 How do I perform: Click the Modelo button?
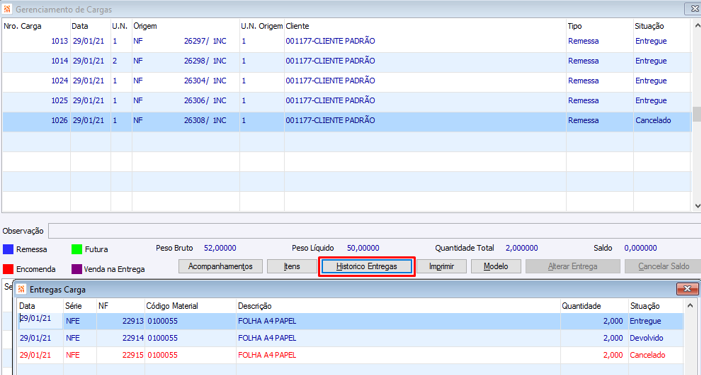coord(496,266)
